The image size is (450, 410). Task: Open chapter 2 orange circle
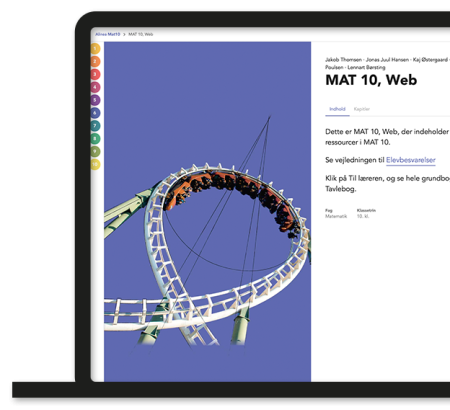coord(95,61)
